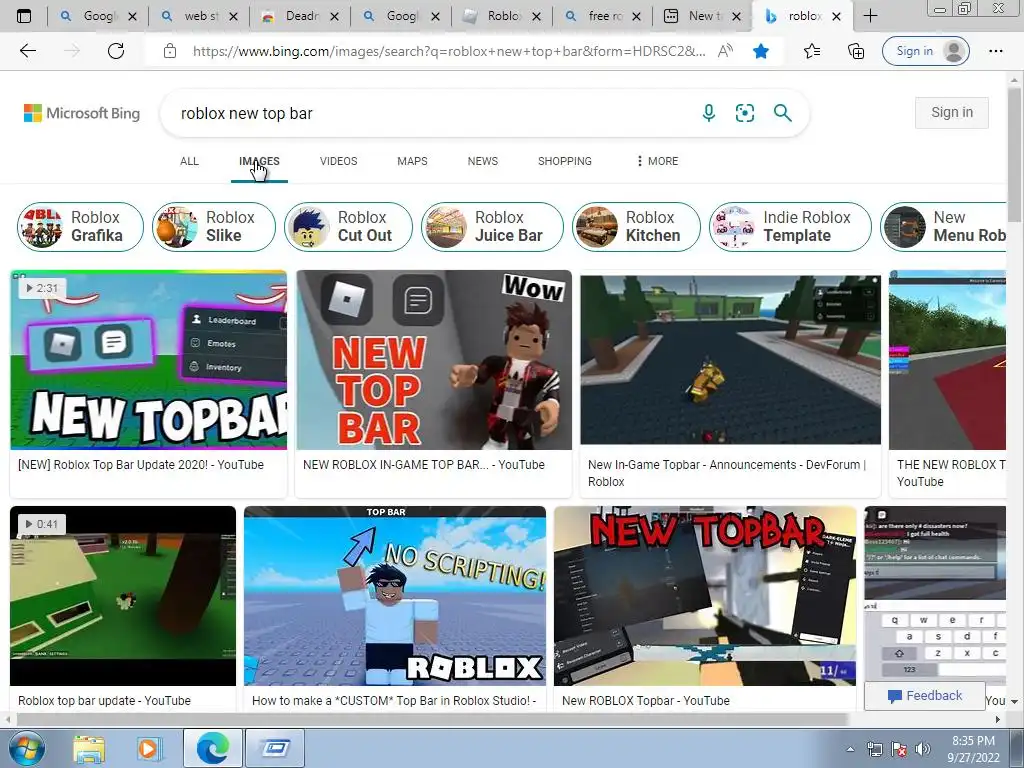Select the Roblox Slike suggestion chip
Screen dimensions: 1024x768
coord(214,227)
